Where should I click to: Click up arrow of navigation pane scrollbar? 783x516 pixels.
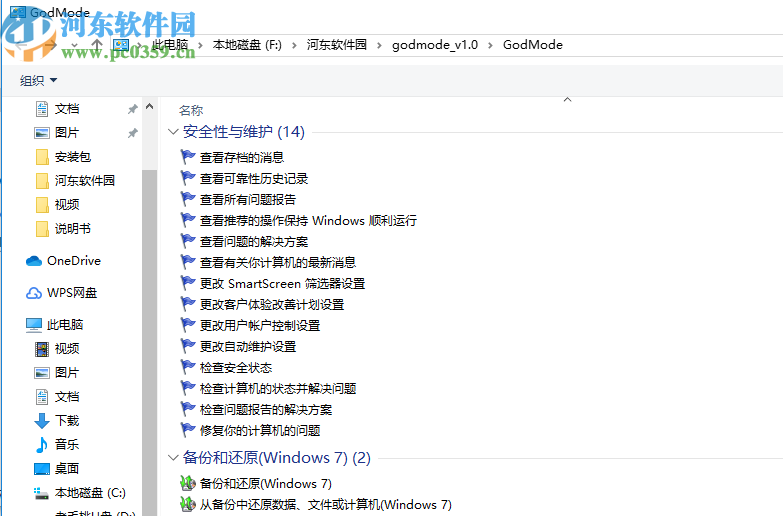tap(149, 106)
